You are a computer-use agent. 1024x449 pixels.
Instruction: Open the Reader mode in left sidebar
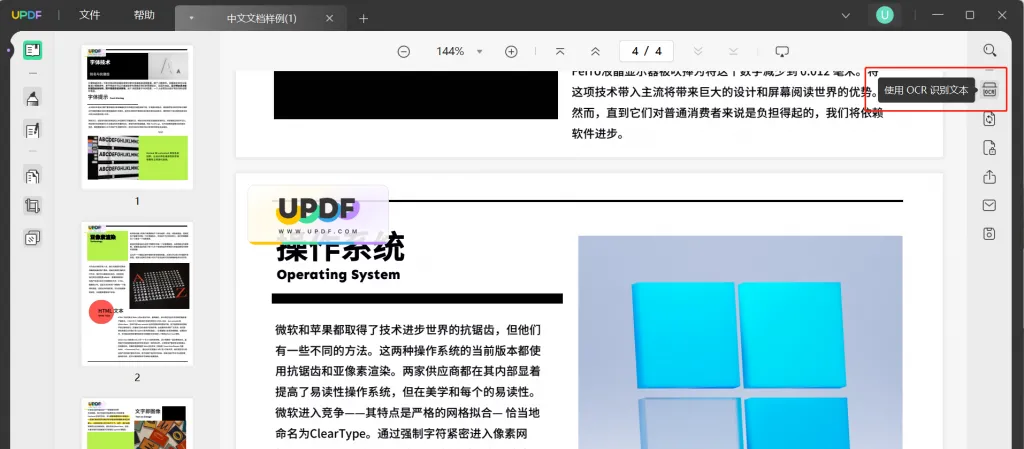coord(33,50)
